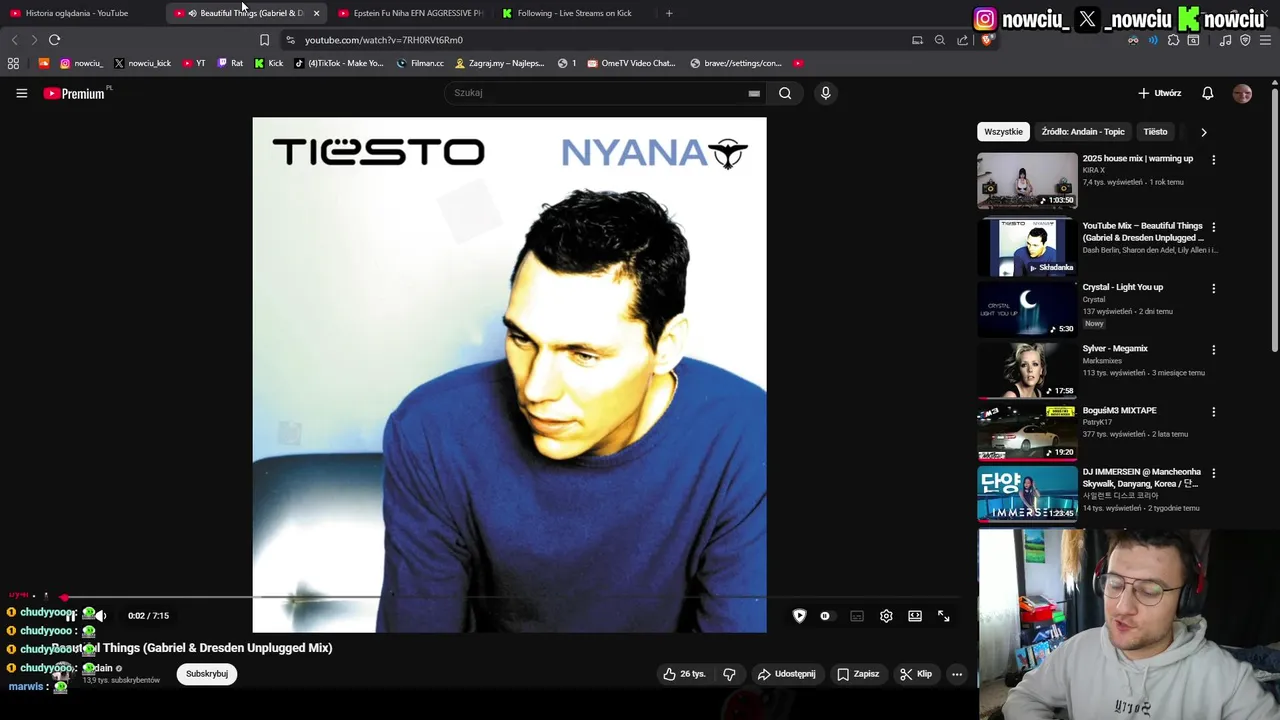The image size is (1280, 720).
Task: Click the Utwórz create button
Action: click(1160, 93)
